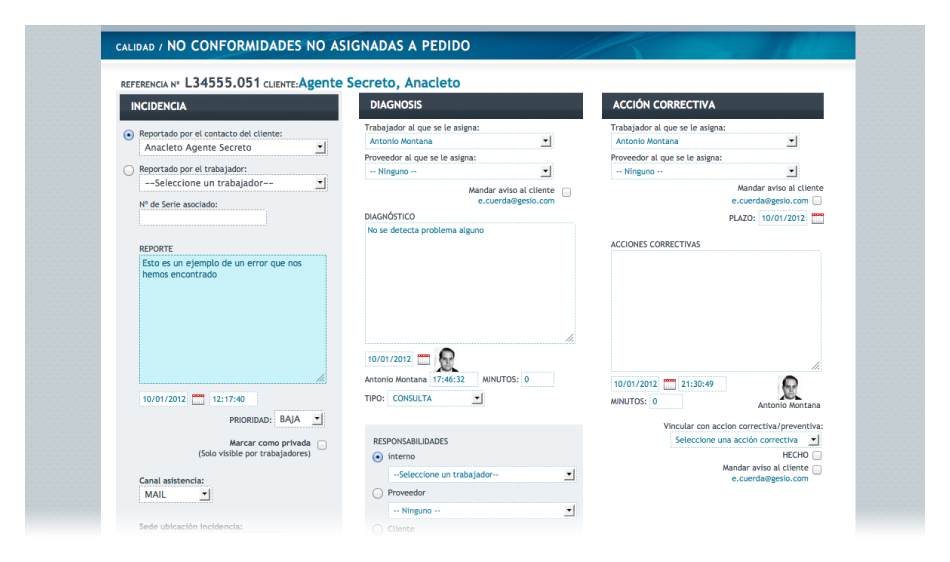Choose the "interno" responsibility radio button
This screenshot has width=950, height=562.
point(377,457)
